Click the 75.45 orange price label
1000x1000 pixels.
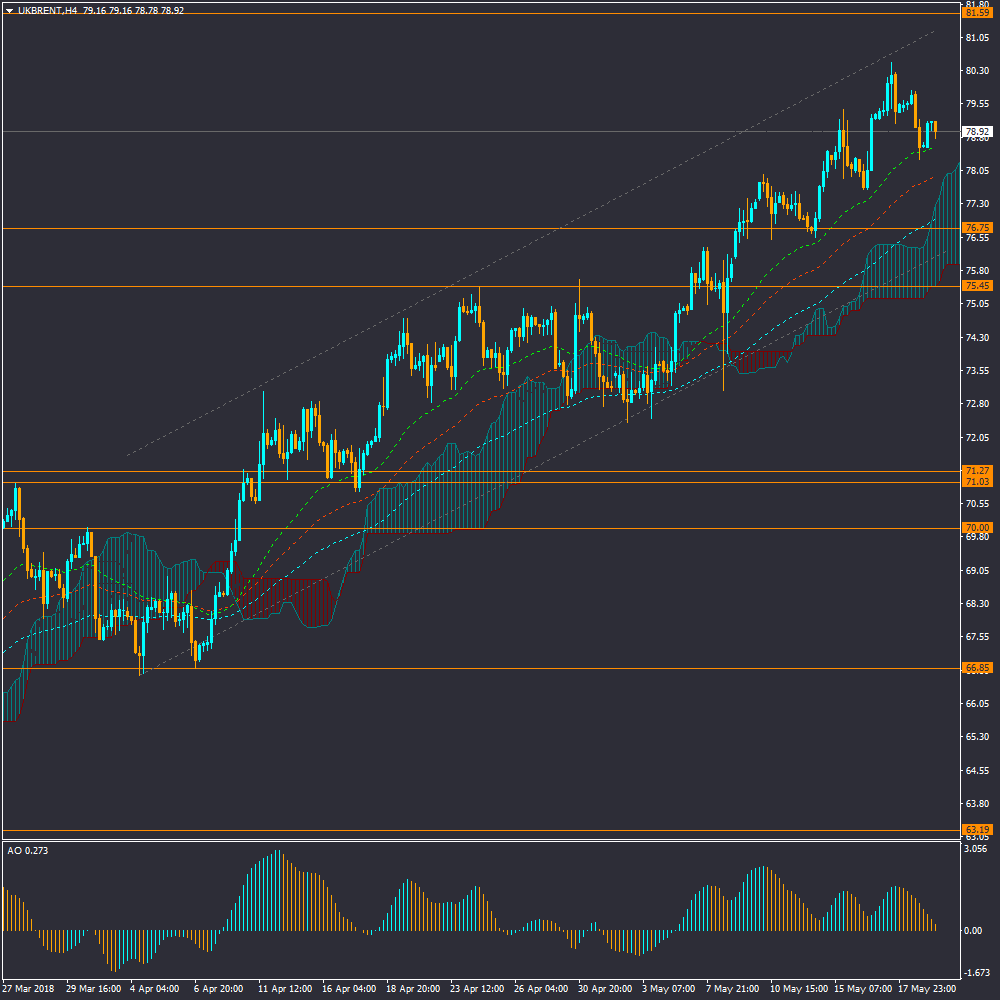click(x=976, y=287)
